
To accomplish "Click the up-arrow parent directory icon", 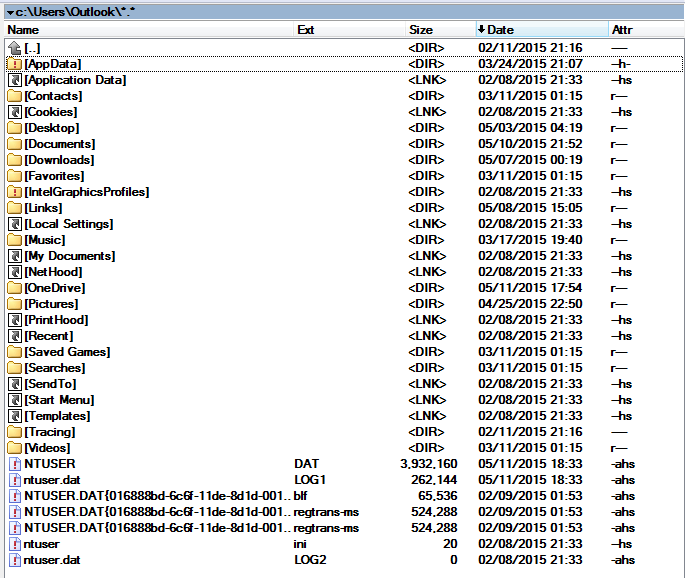I will [14, 48].
